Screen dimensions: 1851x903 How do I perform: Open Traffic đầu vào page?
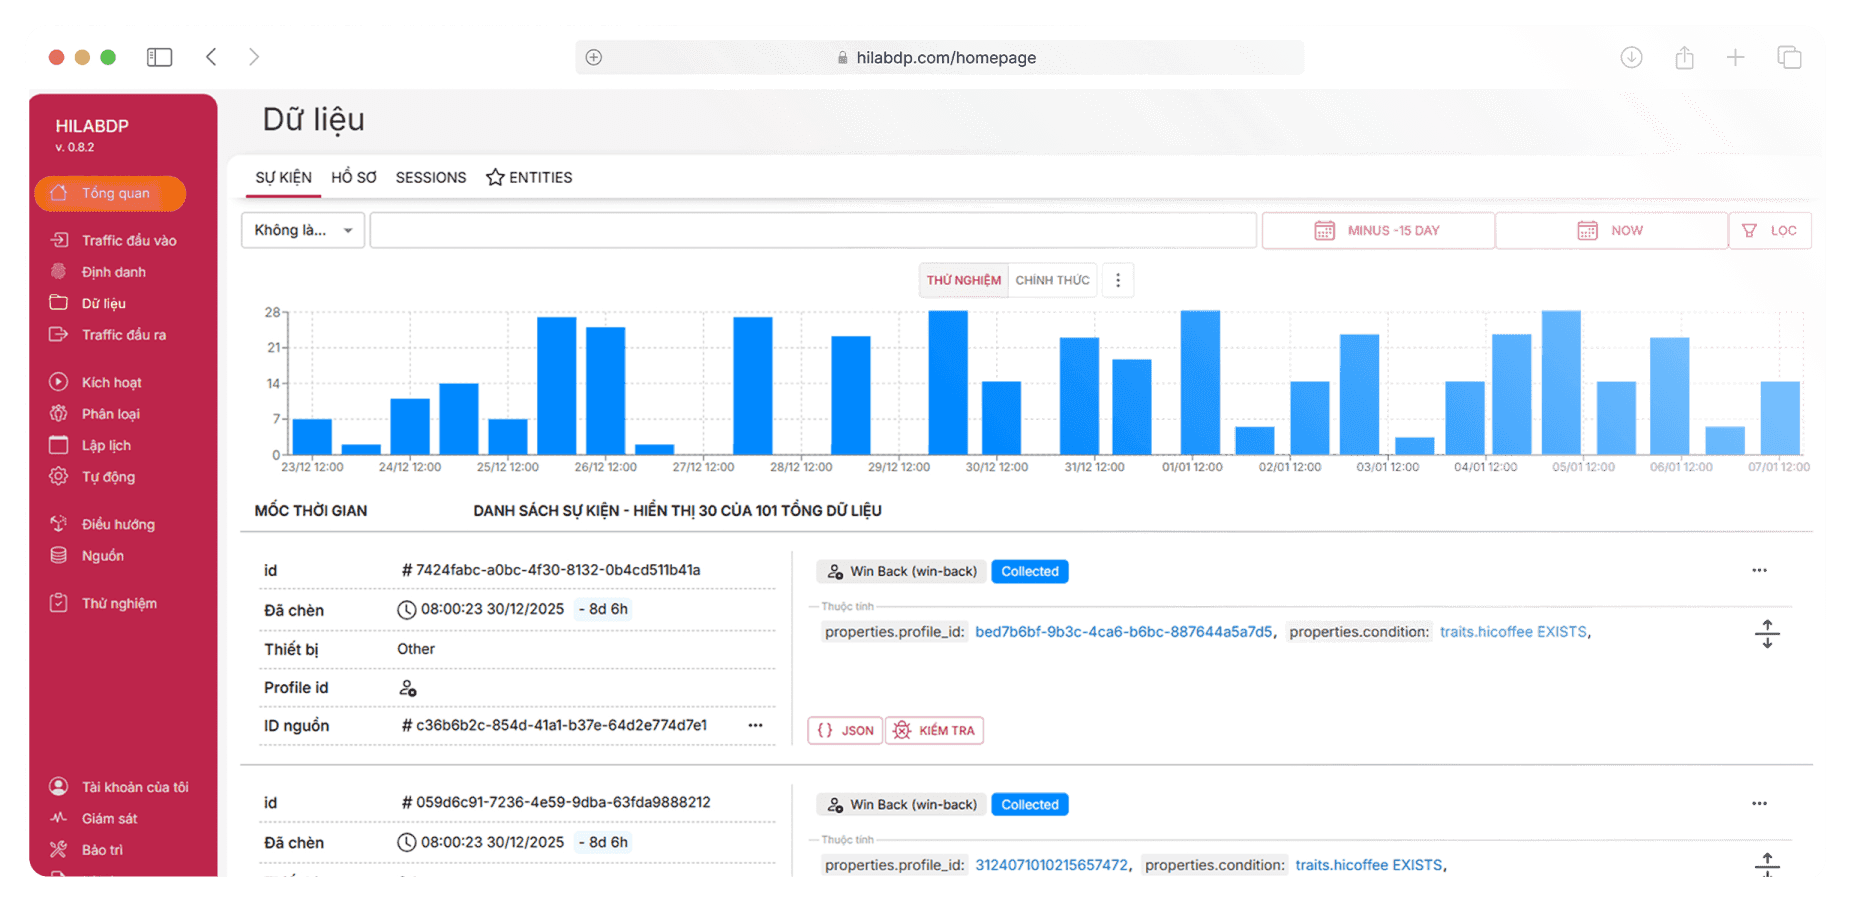coord(129,240)
